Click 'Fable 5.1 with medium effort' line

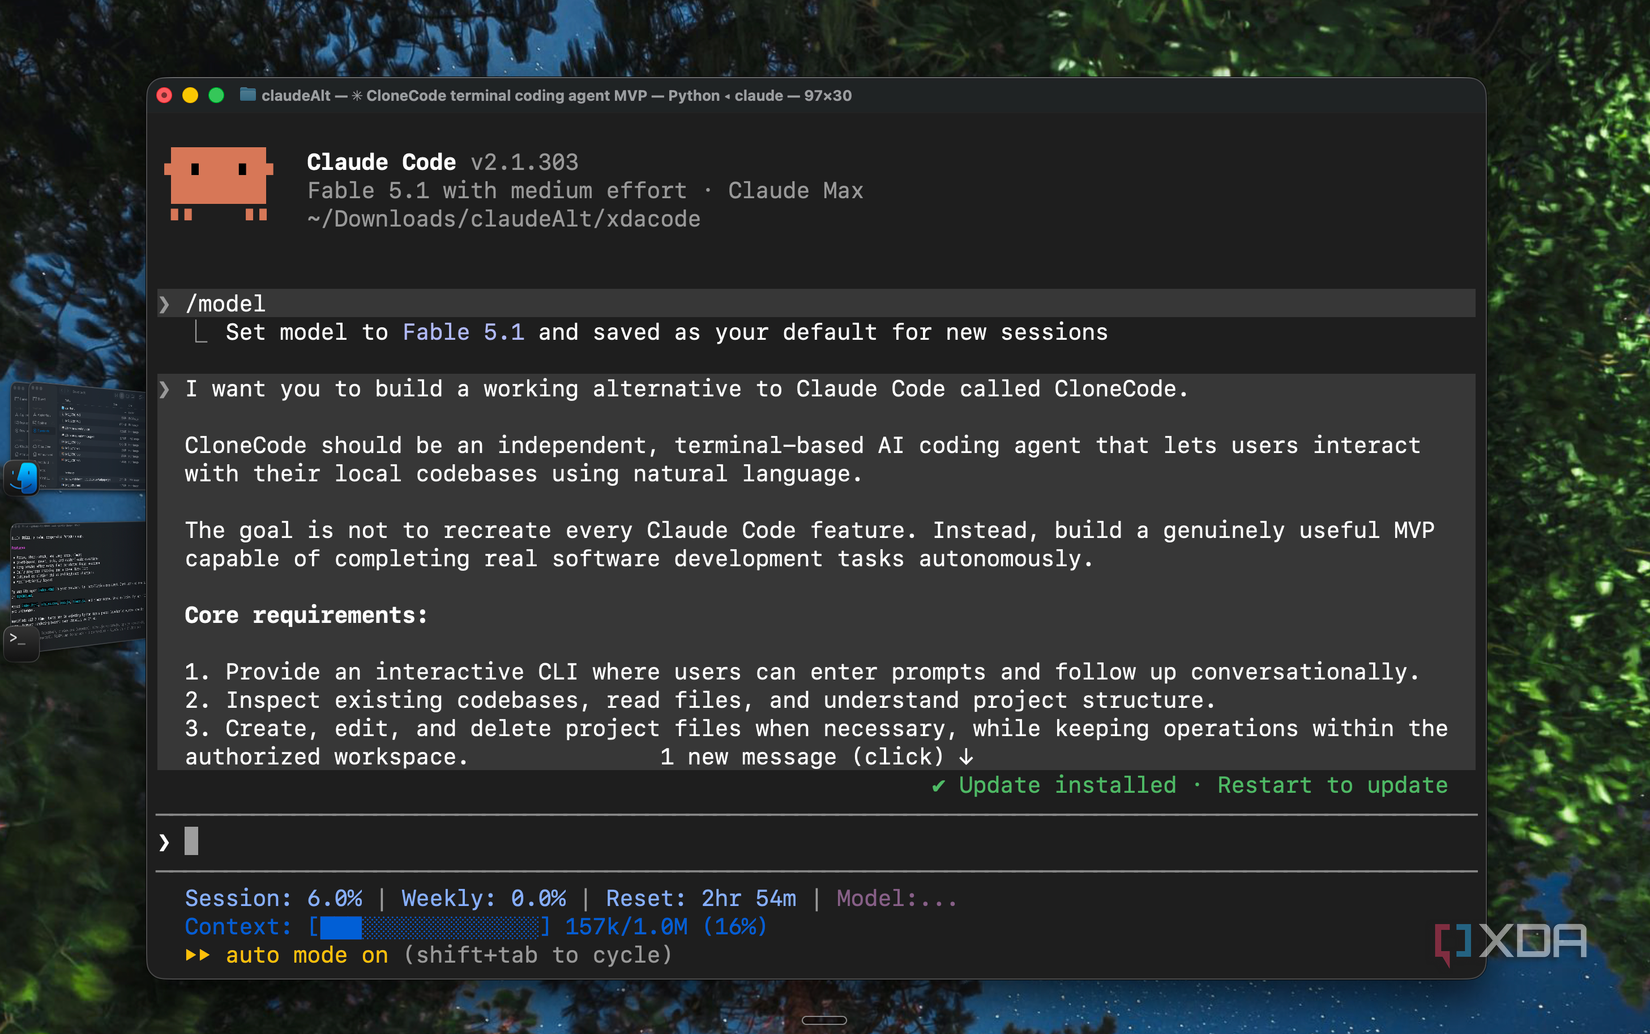click(497, 190)
